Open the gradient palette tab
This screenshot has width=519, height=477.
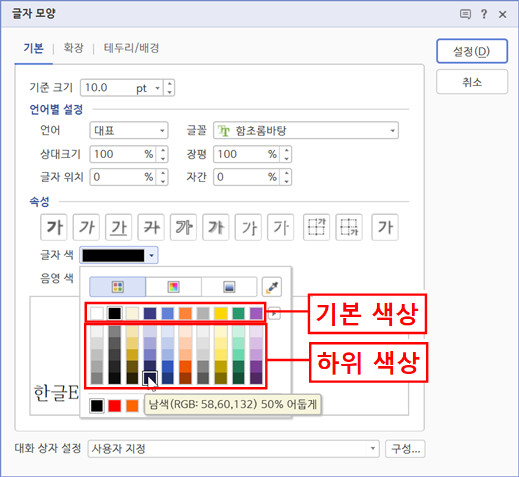point(229,287)
